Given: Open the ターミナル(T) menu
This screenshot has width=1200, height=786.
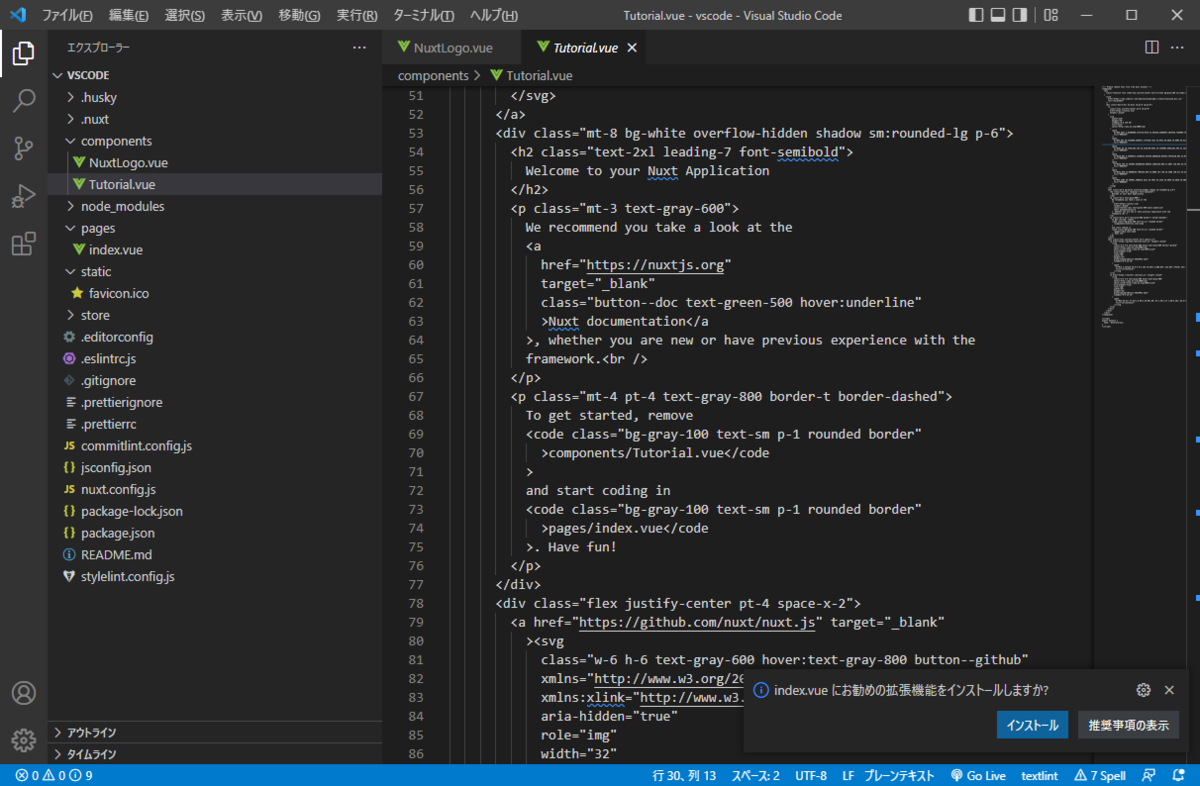Looking at the screenshot, I should [x=424, y=15].
